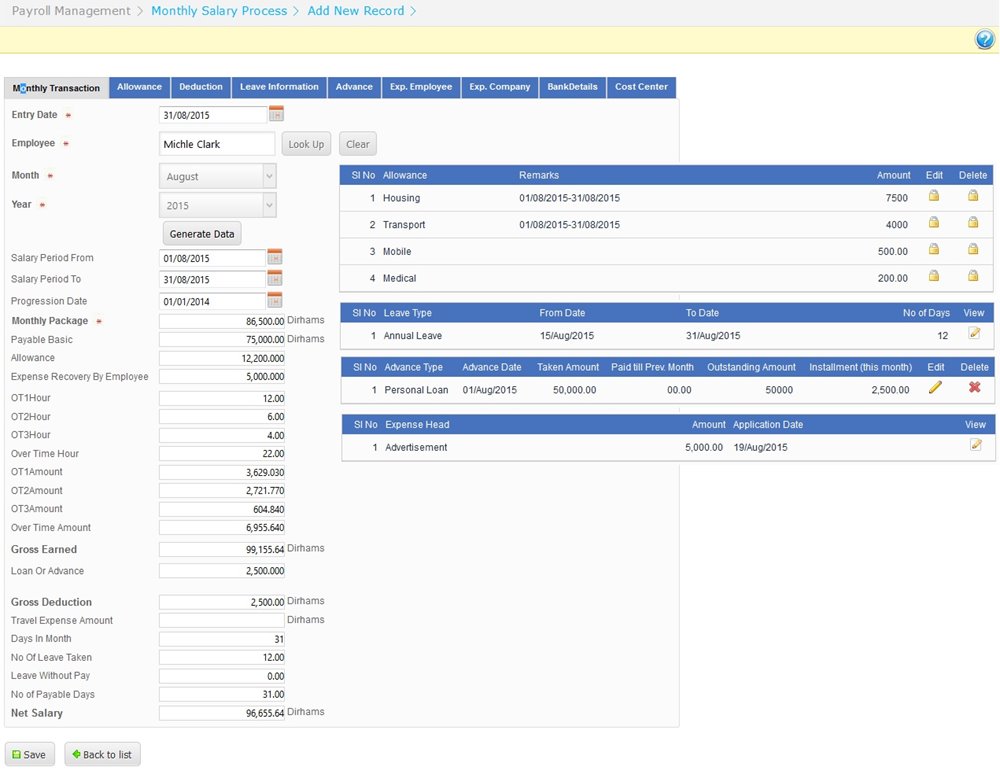Click the Look Up employee button
This screenshot has height=778, width=1000.
[x=306, y=144]
